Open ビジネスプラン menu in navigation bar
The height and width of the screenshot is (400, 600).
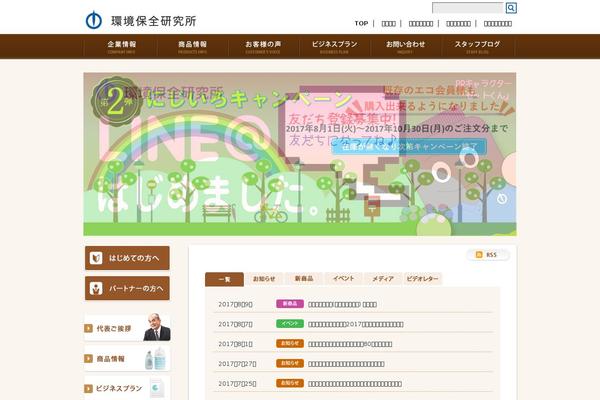[x=334, y=47]
